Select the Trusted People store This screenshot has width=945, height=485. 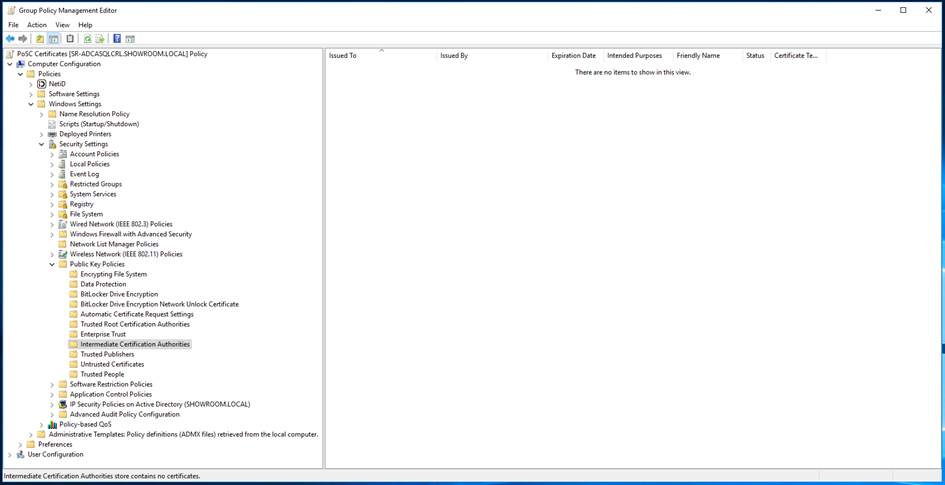102,374
